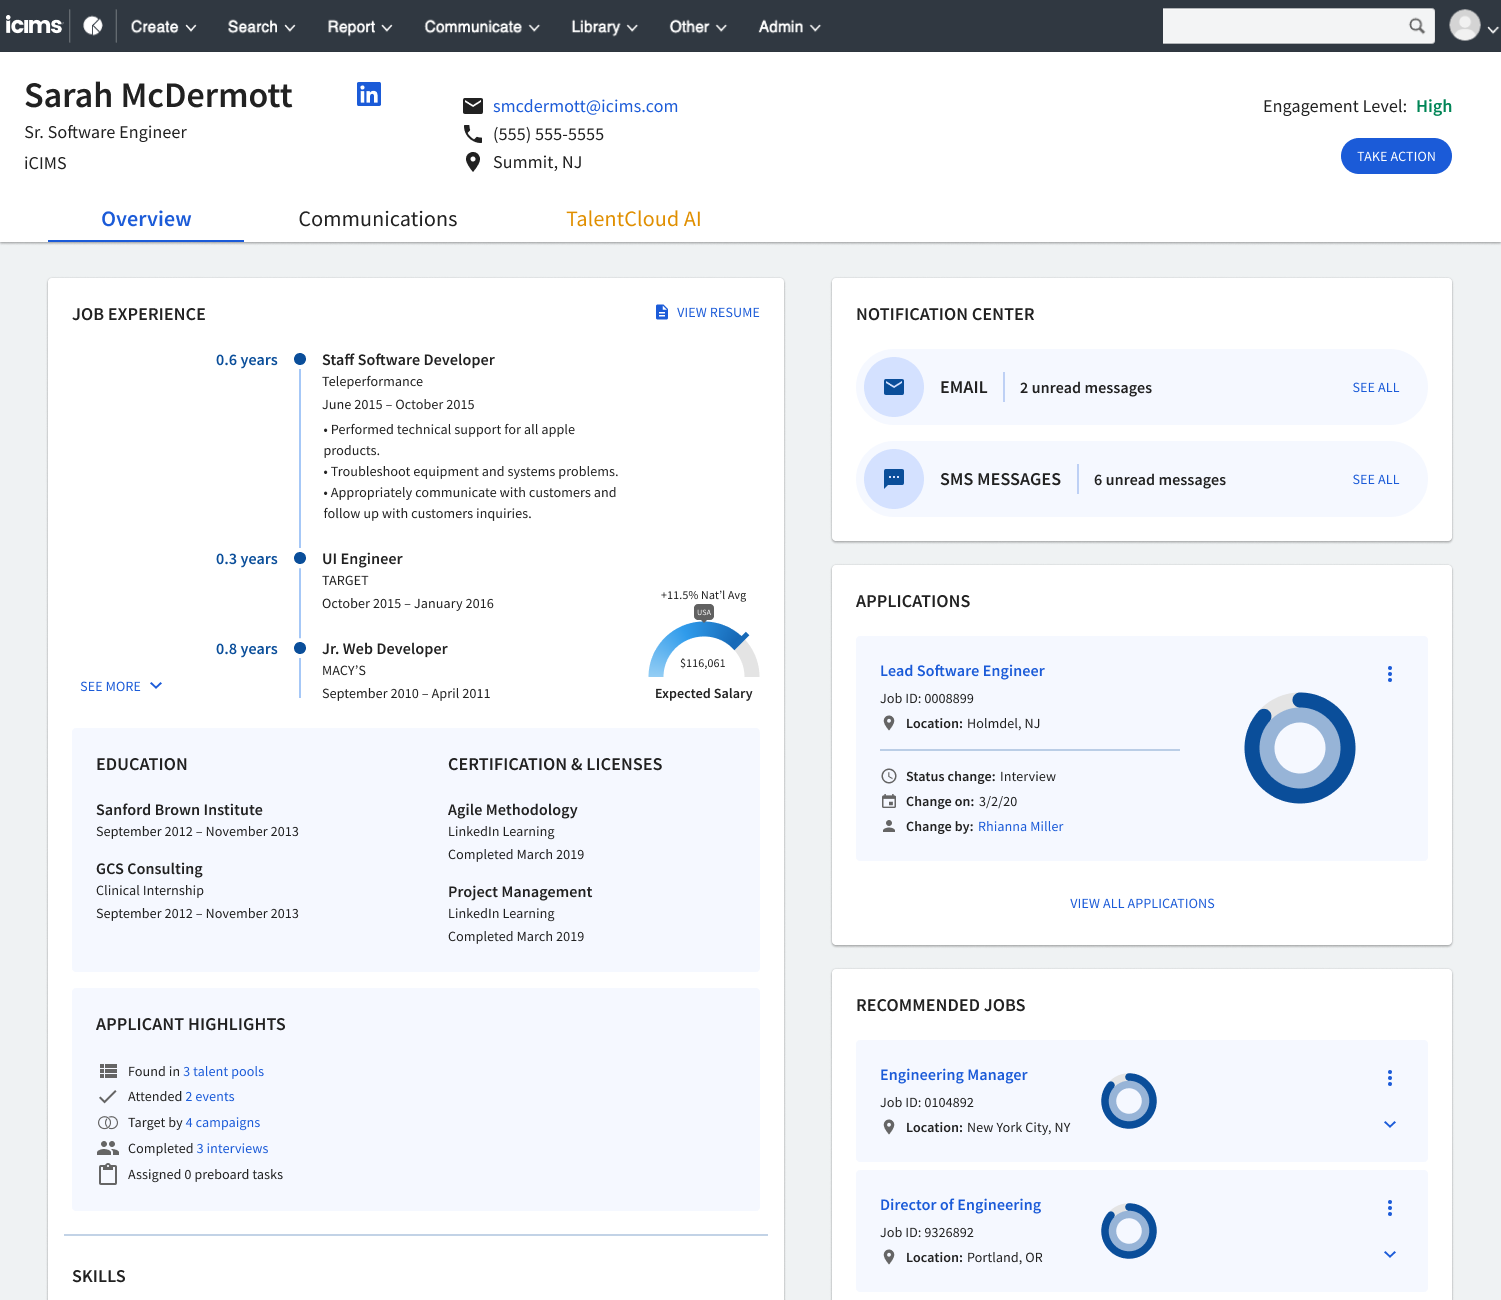Click the location pin for New York City, NY
1501x1300 pixels.
pyautogui.click(x=889, y=1127)
